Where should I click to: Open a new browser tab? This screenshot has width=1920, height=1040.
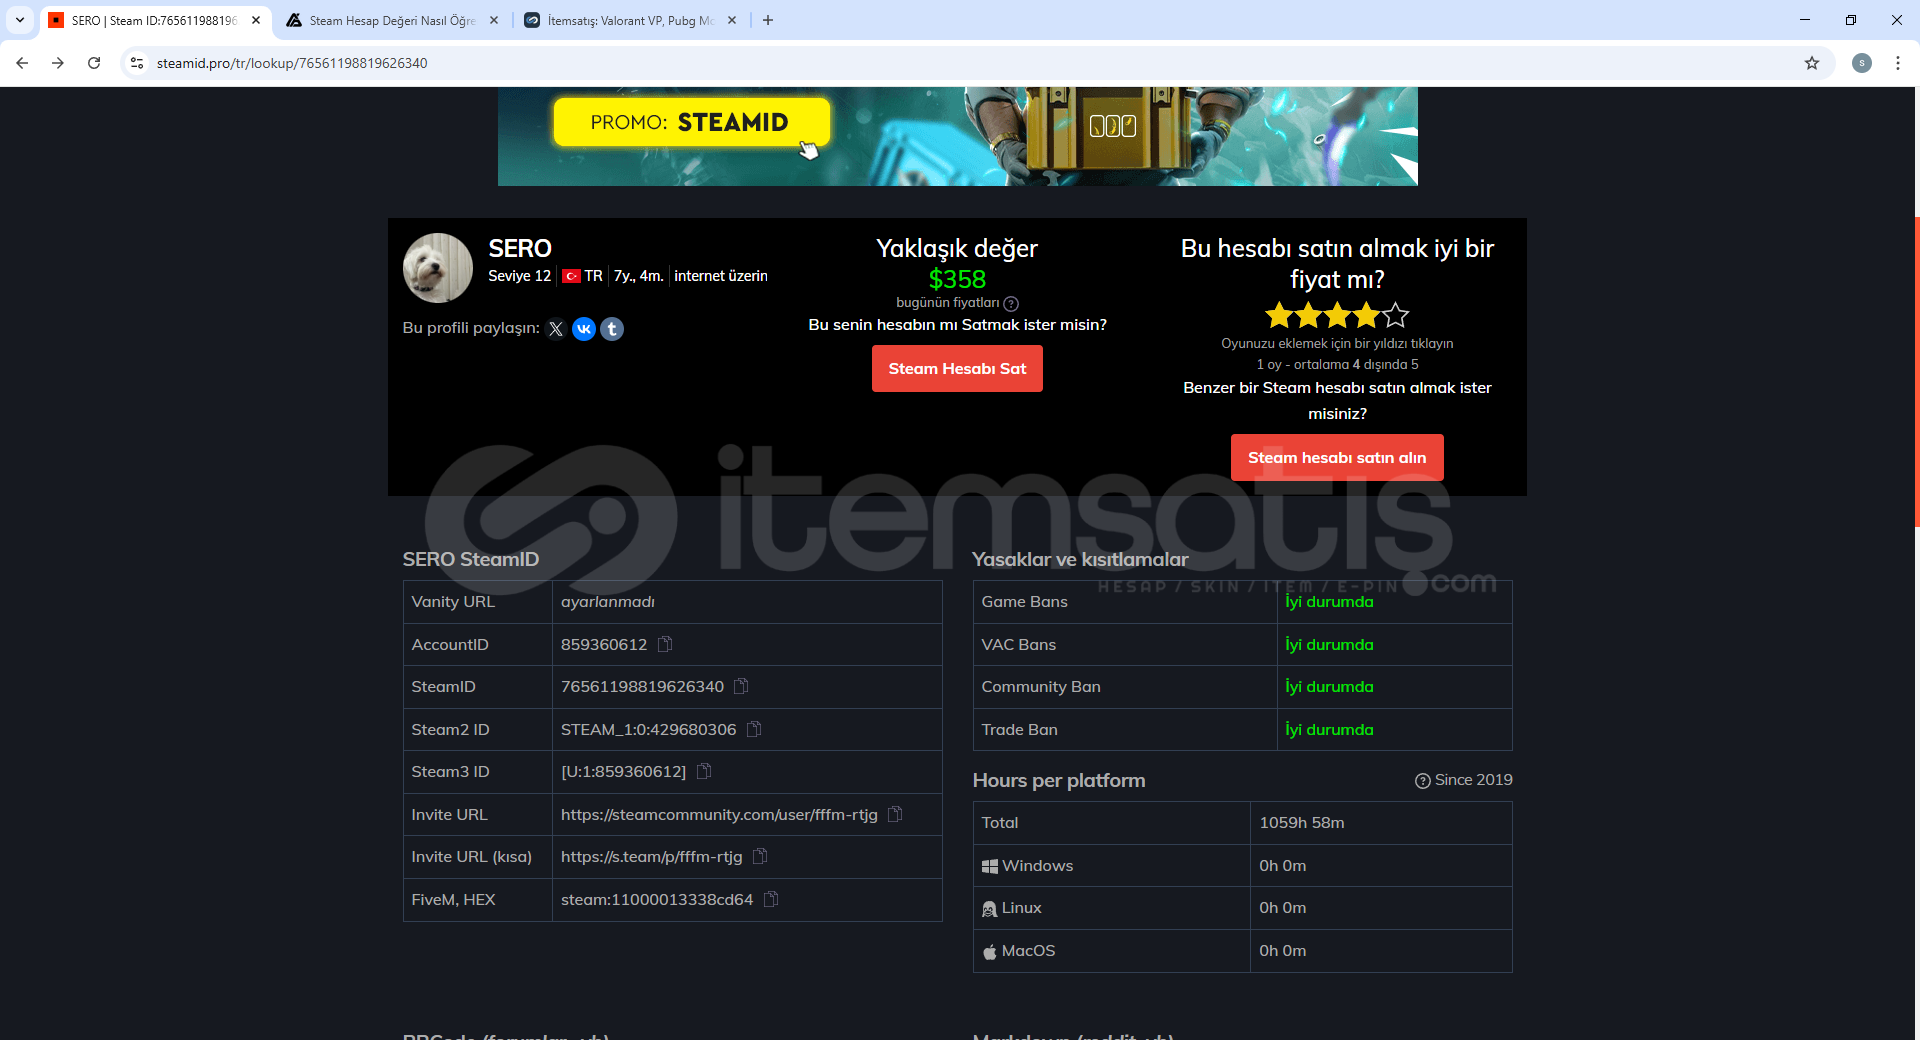[768, 20]
